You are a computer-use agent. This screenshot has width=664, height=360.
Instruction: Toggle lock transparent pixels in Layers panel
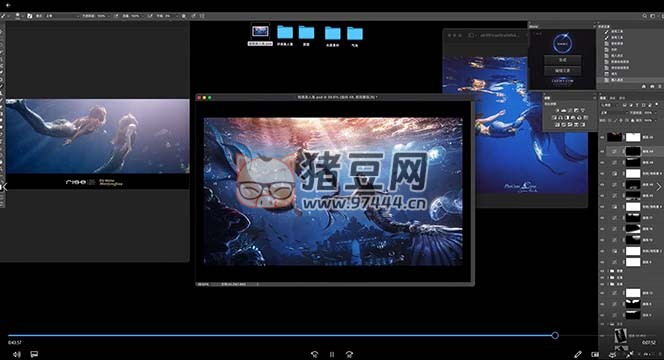coord(609,120)
